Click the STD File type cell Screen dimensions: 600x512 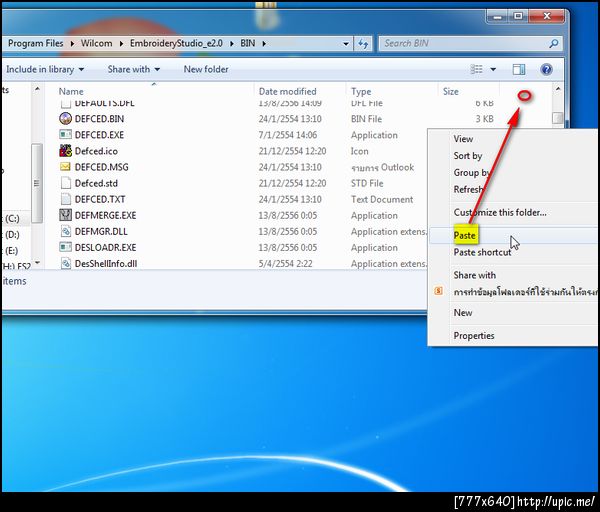tap(367, 183)
